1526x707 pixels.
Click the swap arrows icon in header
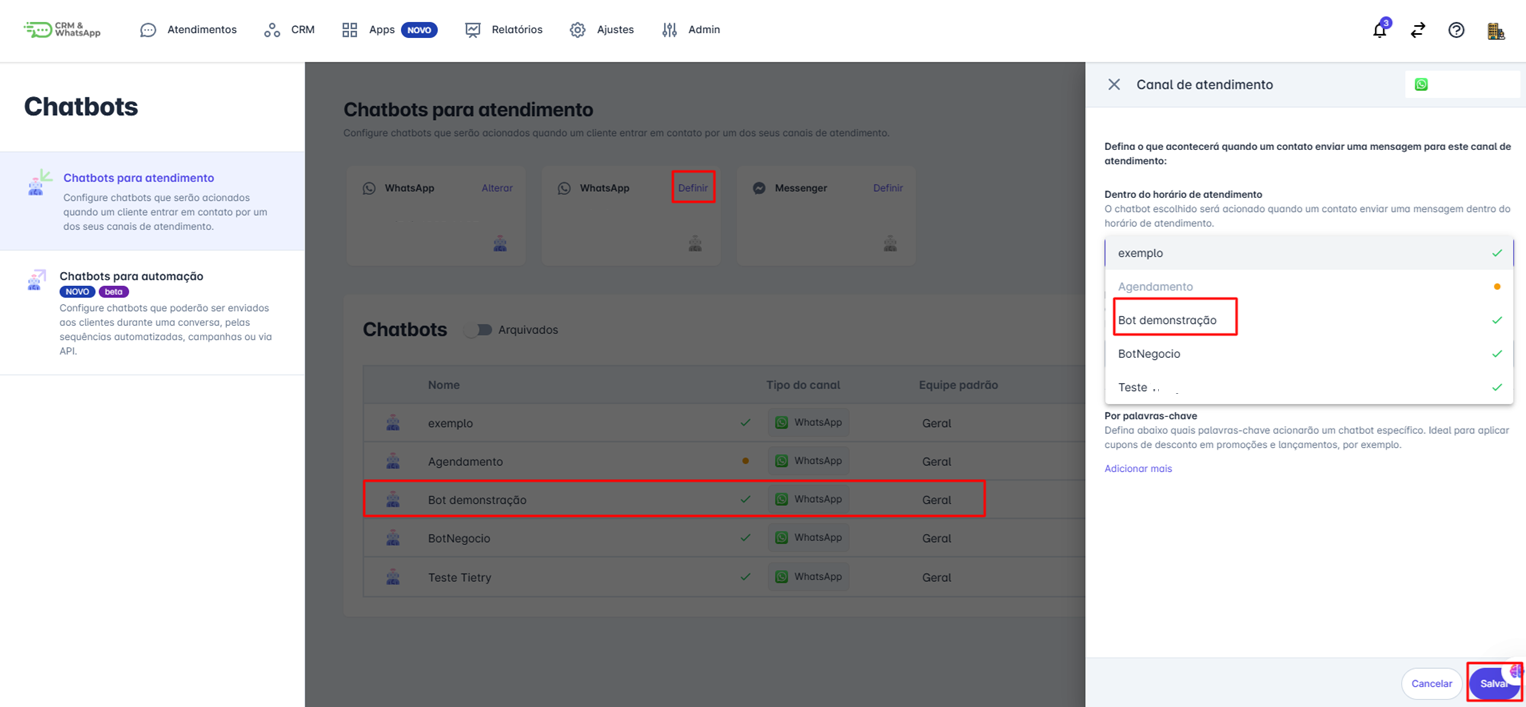click(x=1418, y=30)
